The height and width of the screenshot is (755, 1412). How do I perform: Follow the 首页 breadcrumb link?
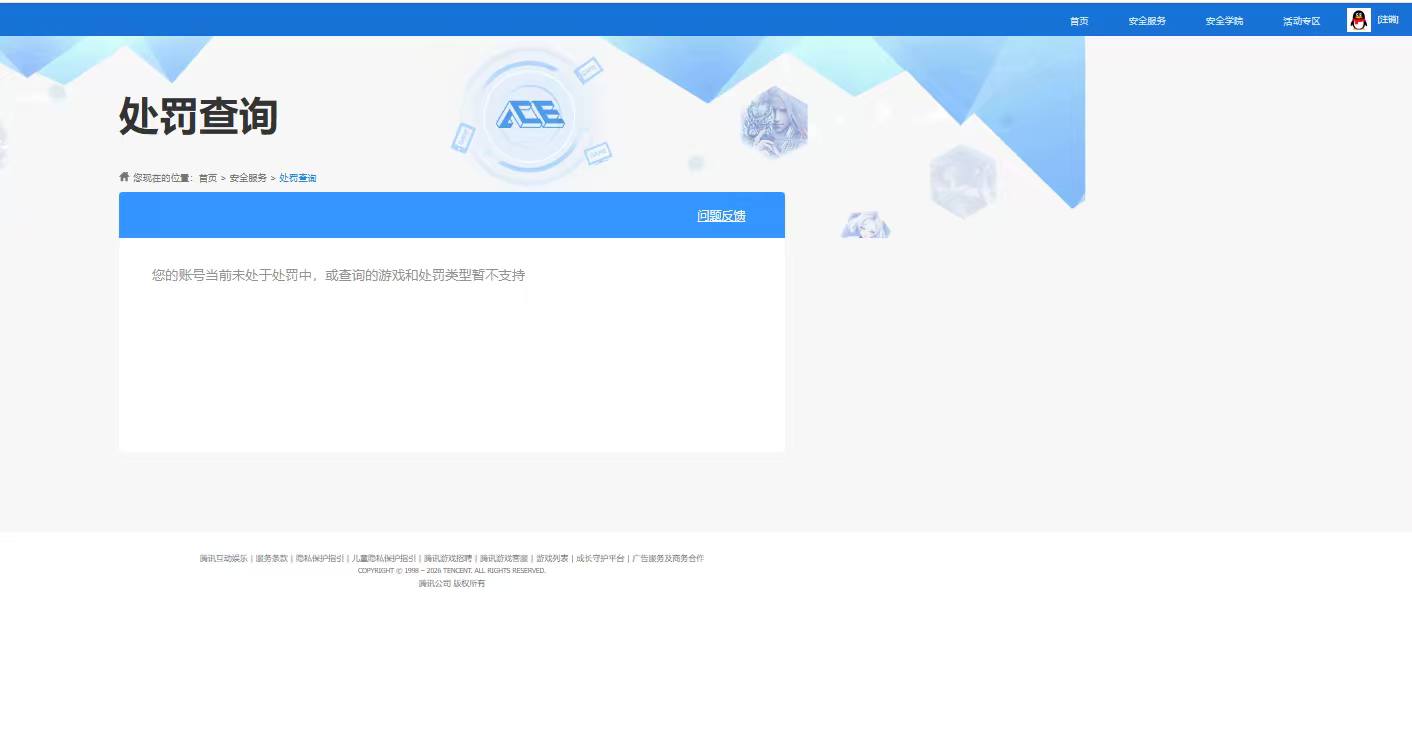click(208, 178)
